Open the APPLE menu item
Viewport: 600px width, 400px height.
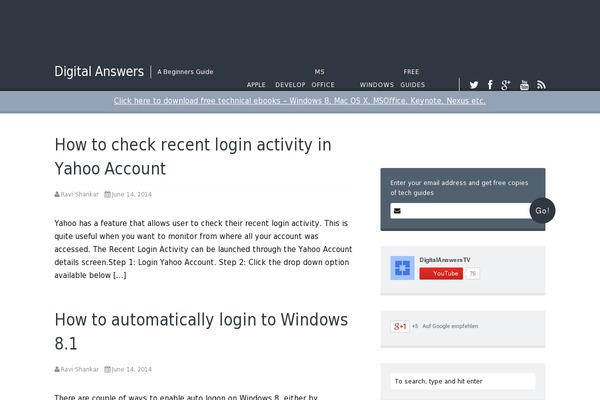pos(256,85)
